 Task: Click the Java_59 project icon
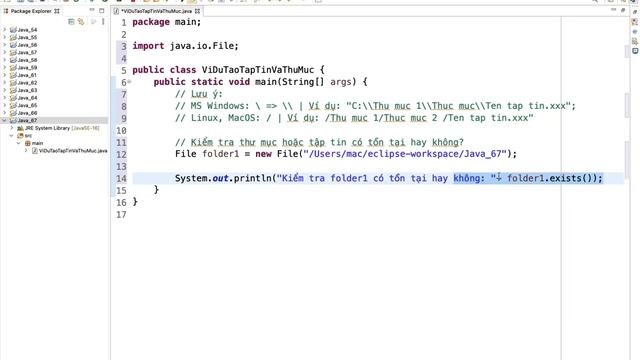point(13,67)
